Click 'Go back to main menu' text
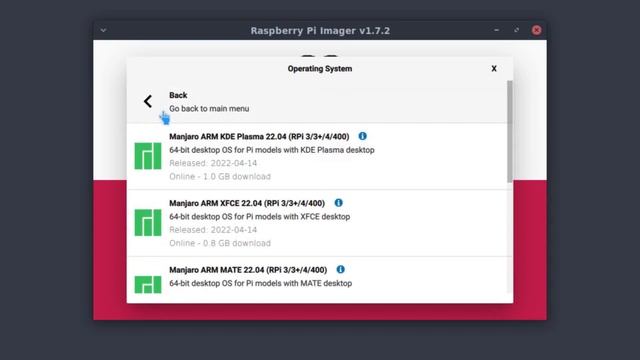The image size is (640, 360). pyautogui.click(x=209, y=109)
